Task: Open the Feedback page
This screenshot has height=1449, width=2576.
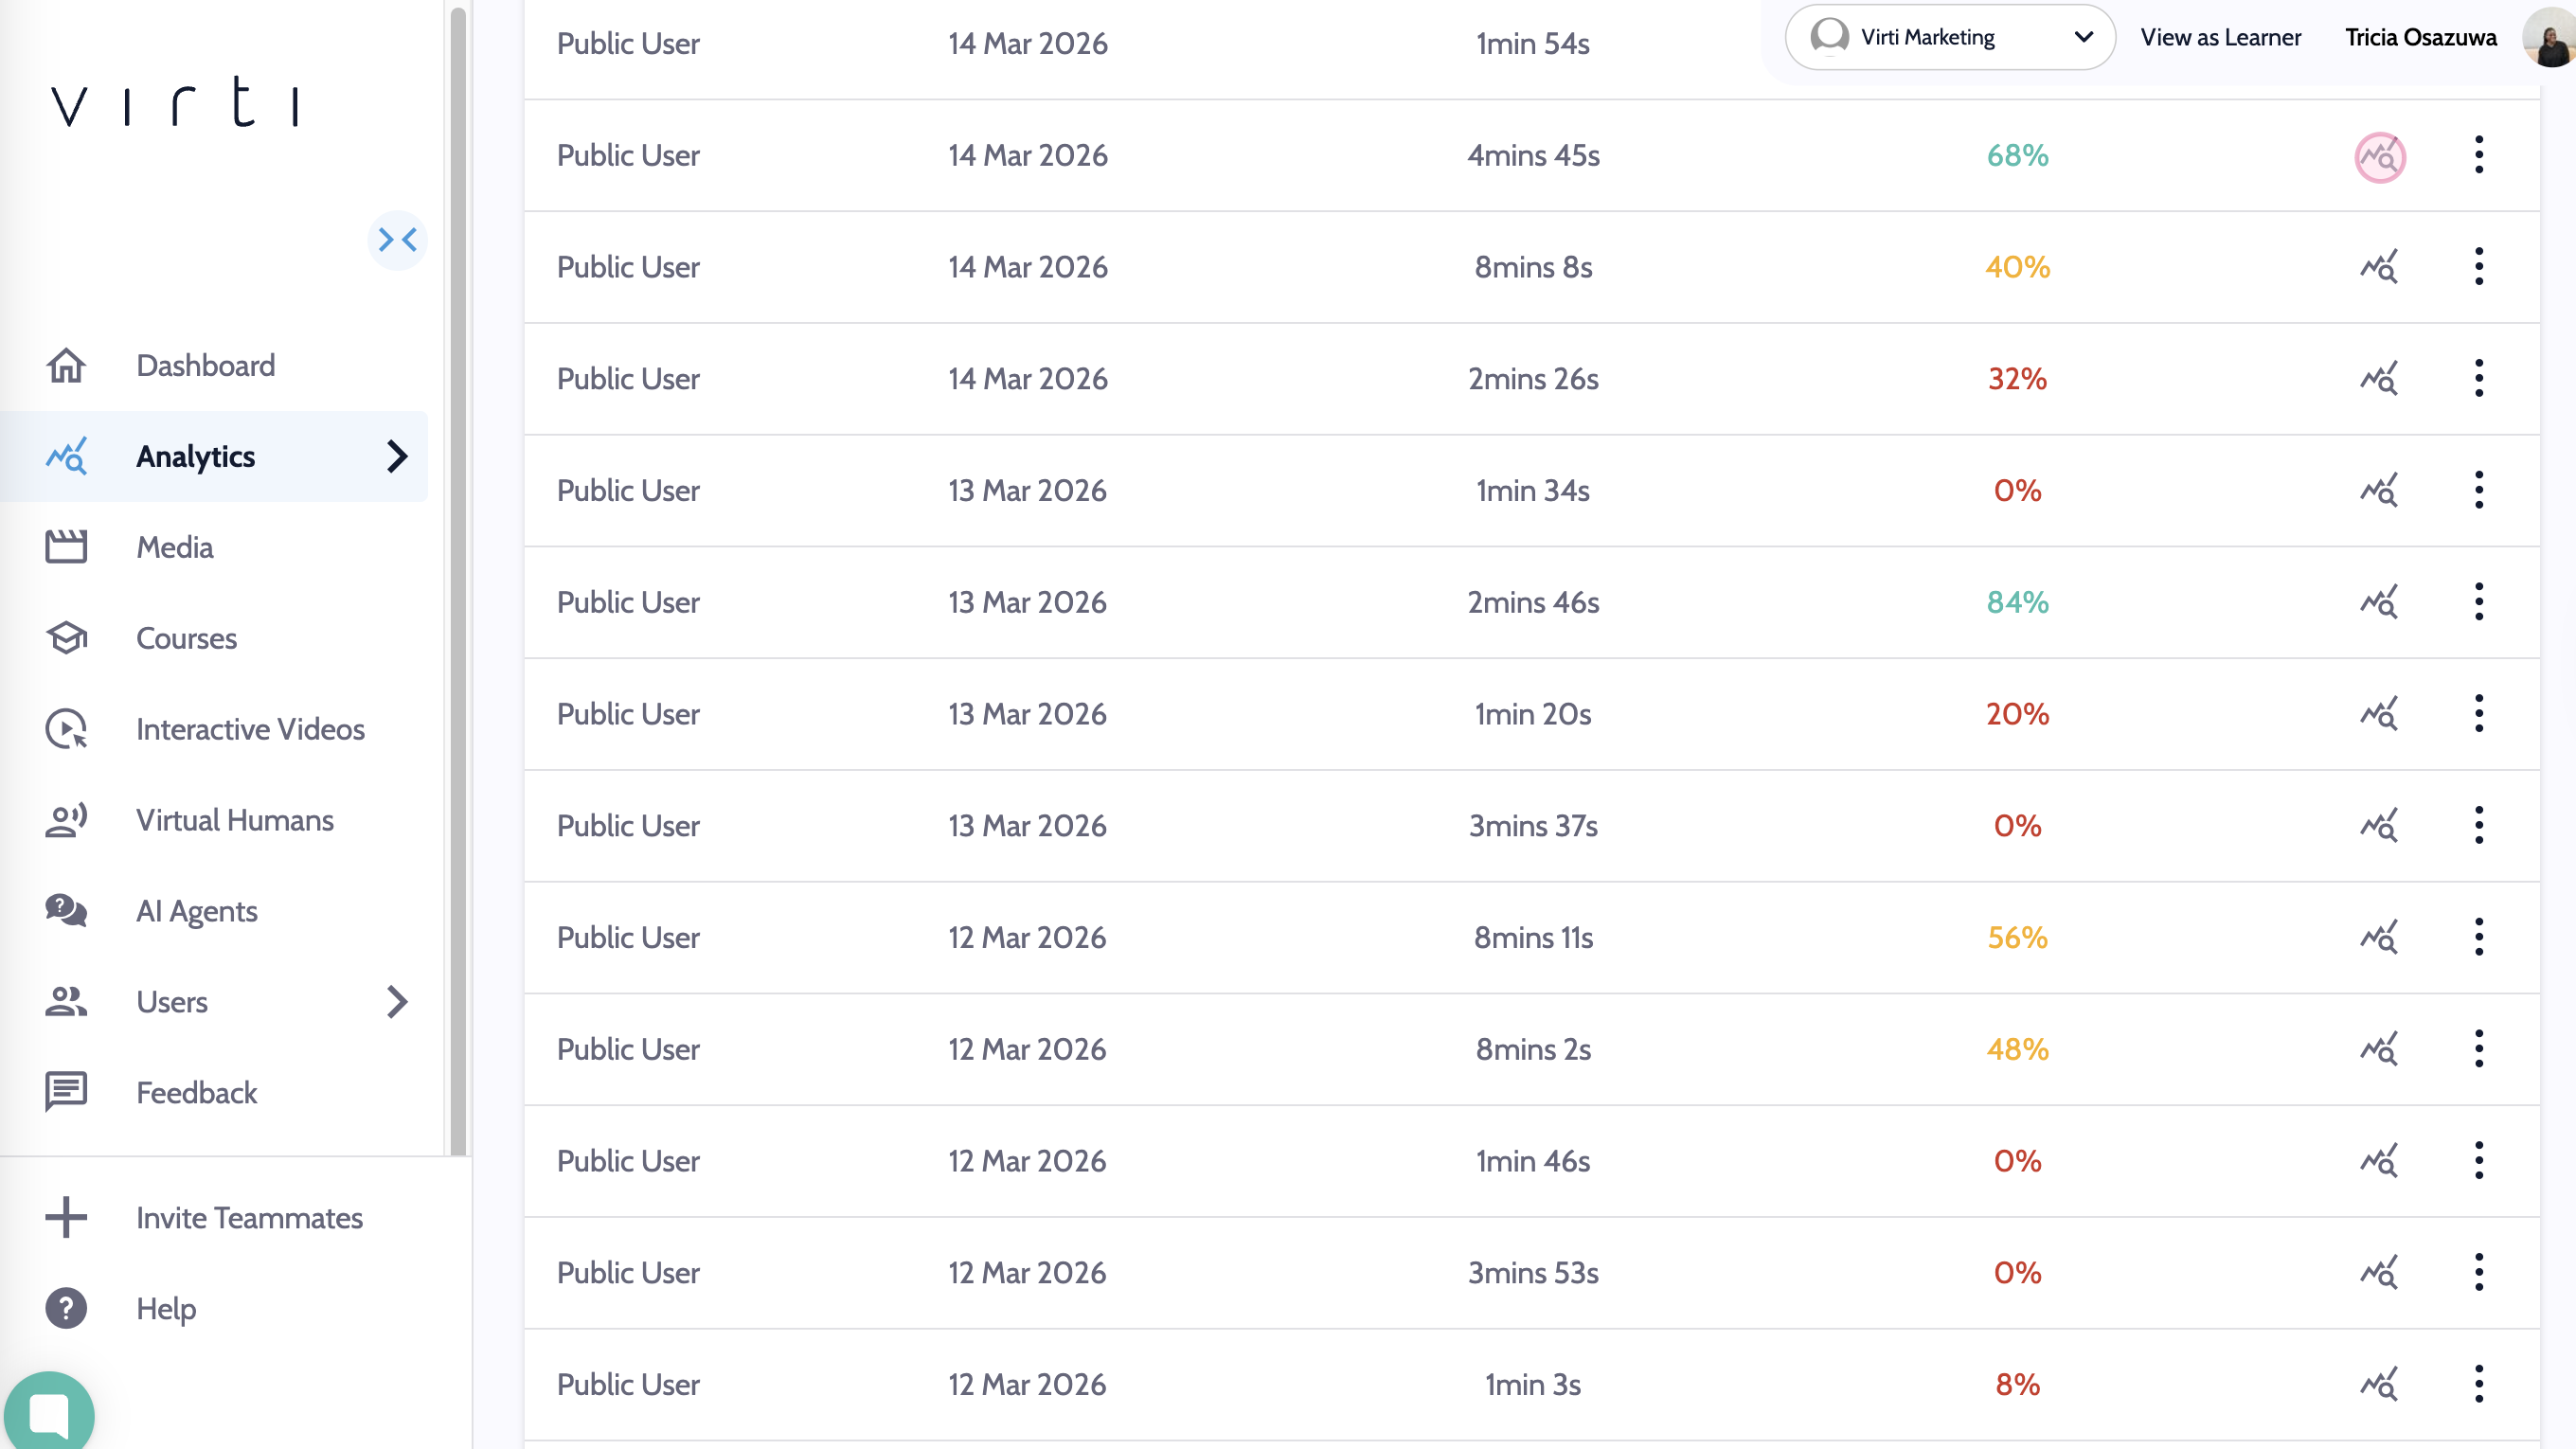Action: coord(197,1093)
